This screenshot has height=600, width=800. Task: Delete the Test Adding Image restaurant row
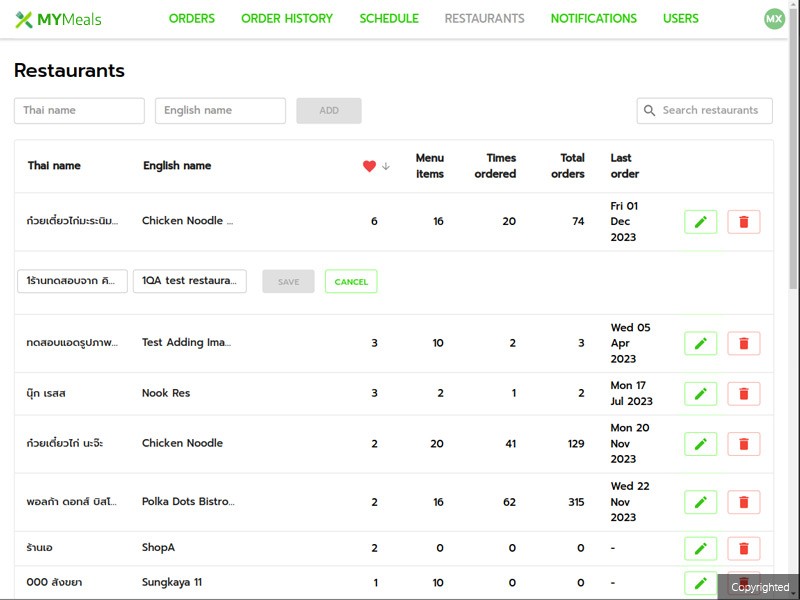pyautogui.click(x=743, y=343)
